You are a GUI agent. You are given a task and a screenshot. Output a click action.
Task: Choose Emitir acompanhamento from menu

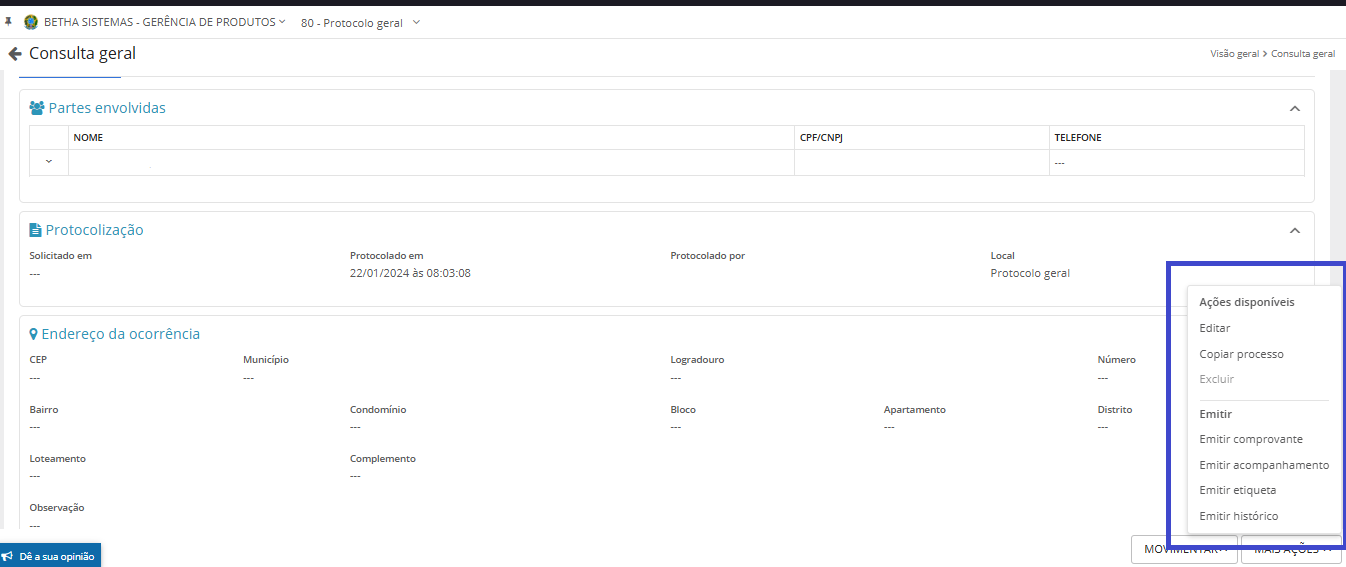click(1263, 465)
